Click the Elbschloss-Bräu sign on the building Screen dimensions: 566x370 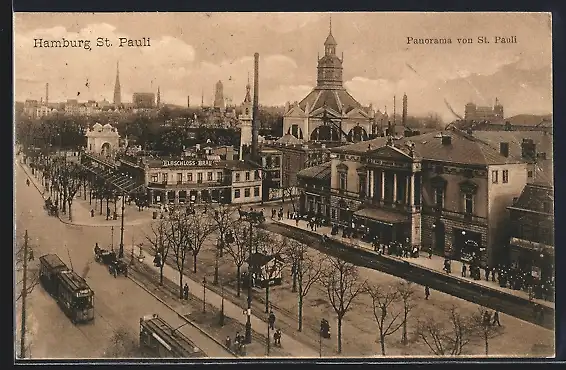coord(187,163)
